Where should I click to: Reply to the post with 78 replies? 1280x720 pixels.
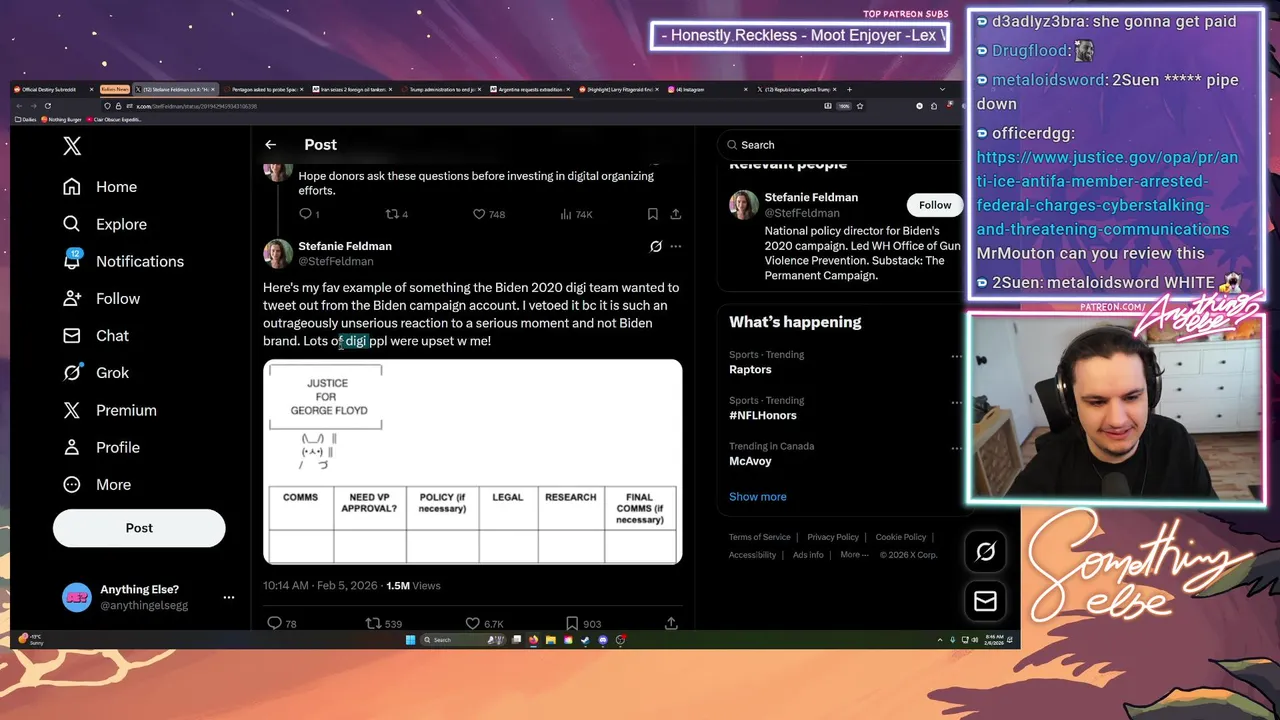[282, 623]
